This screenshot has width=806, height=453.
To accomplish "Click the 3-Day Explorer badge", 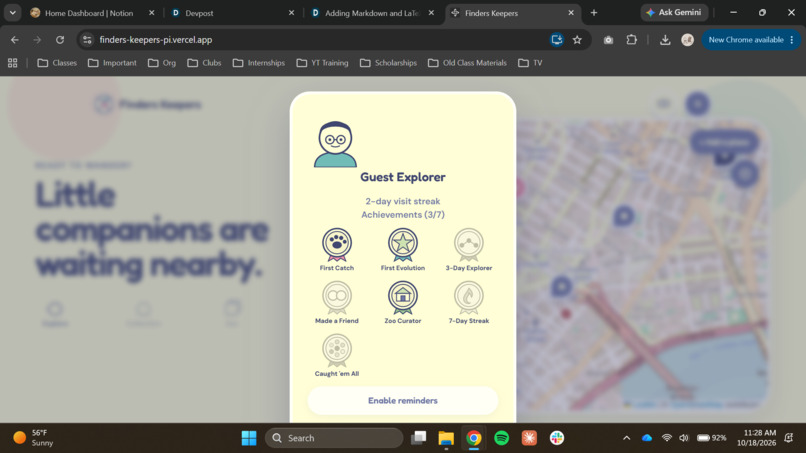I will click(468, 245).
